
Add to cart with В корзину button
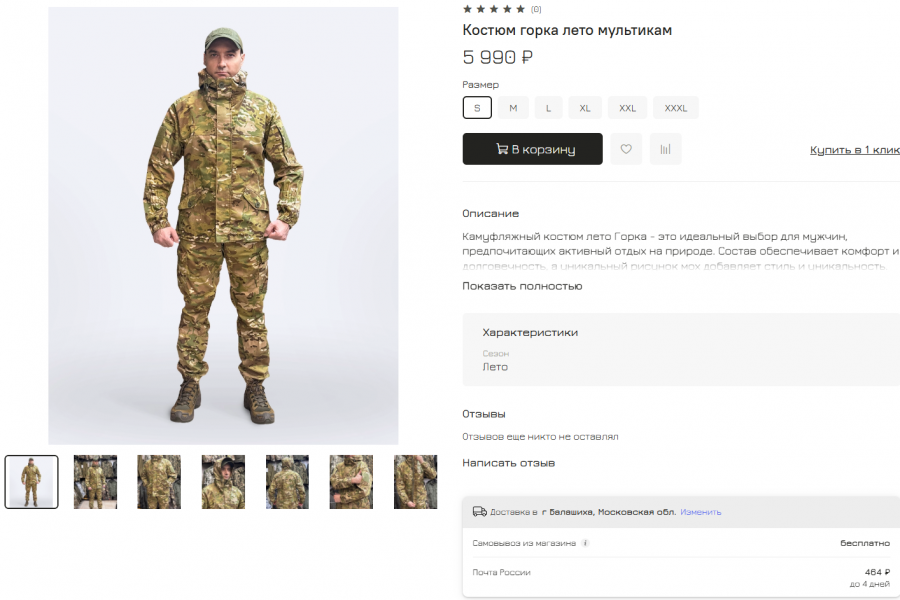coord(532,149)
